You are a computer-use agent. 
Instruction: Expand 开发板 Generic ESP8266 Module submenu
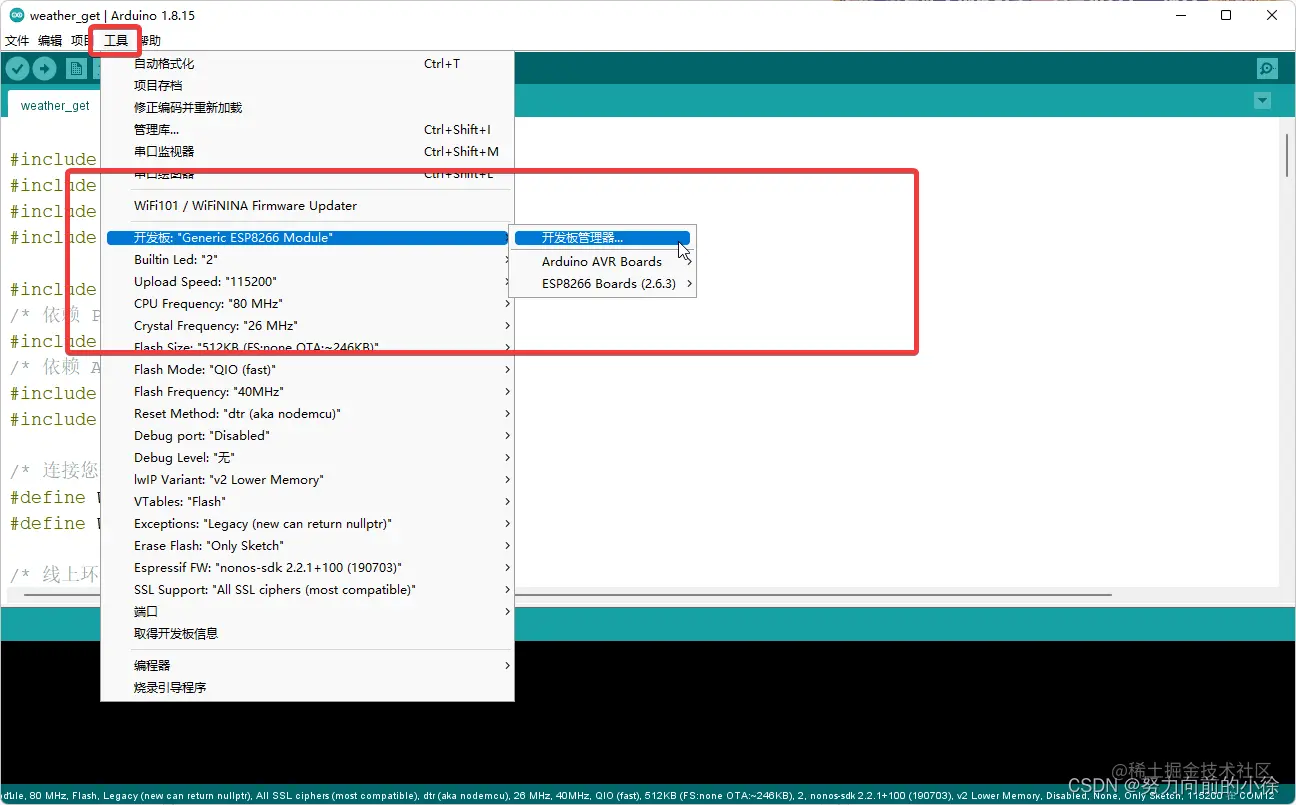tap(307, 237)
